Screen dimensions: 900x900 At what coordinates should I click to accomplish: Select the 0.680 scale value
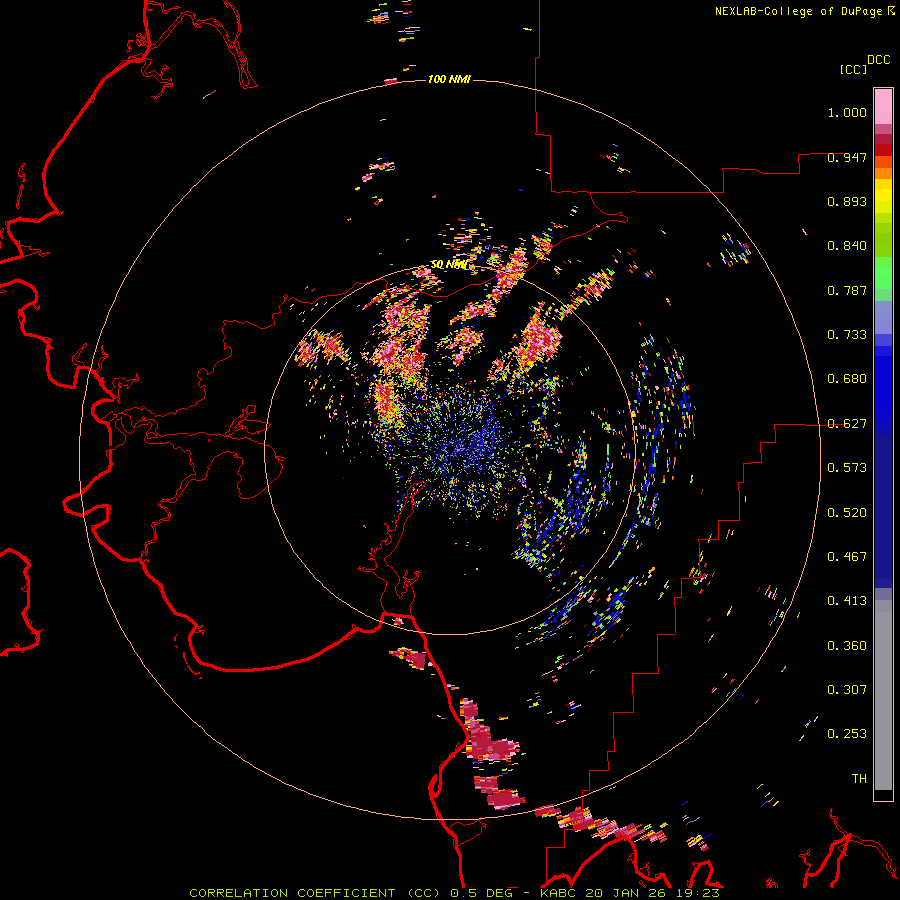point(847,379)
